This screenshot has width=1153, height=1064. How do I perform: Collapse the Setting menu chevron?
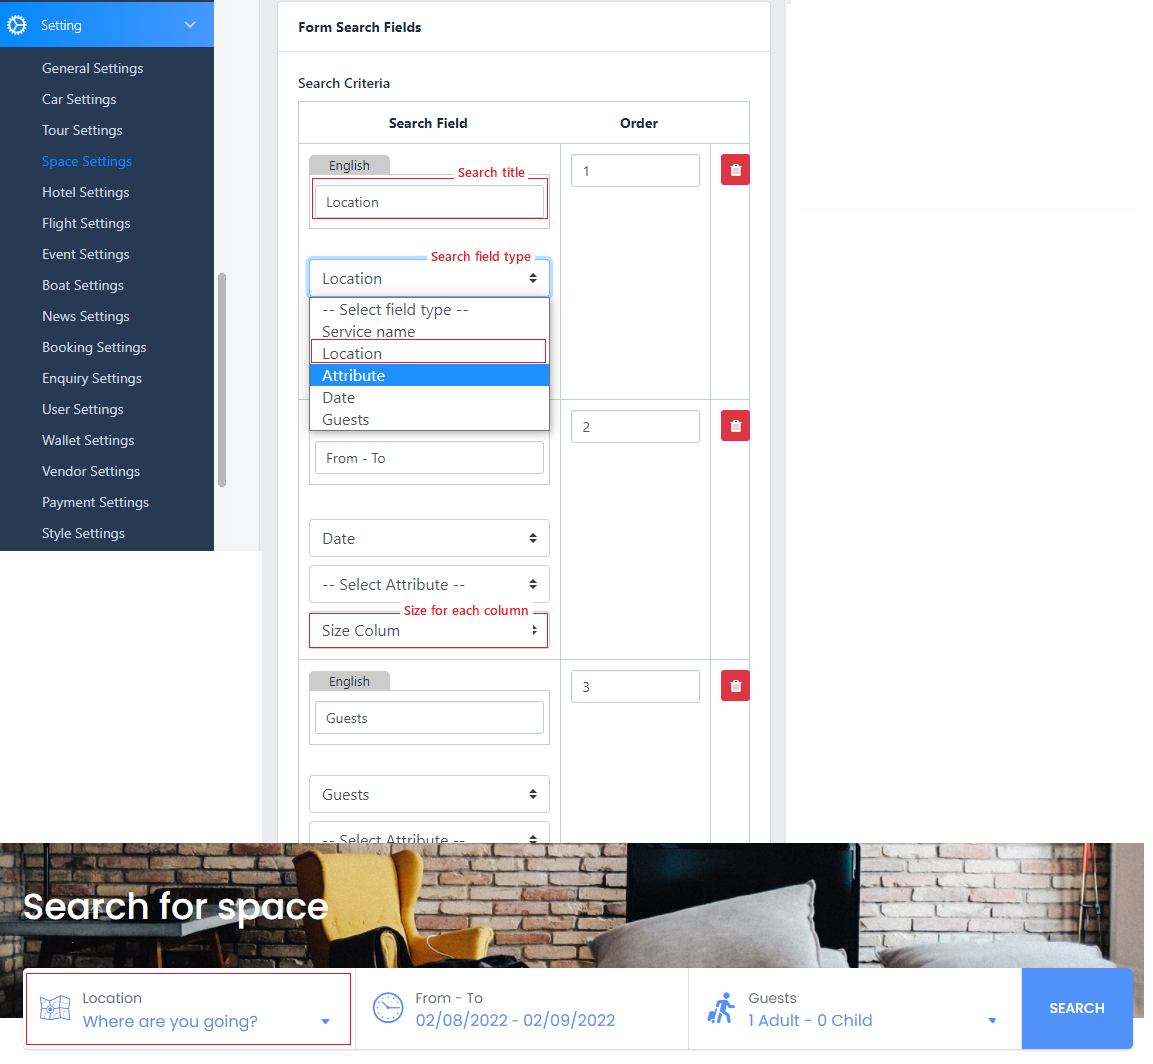coord(190,25)
